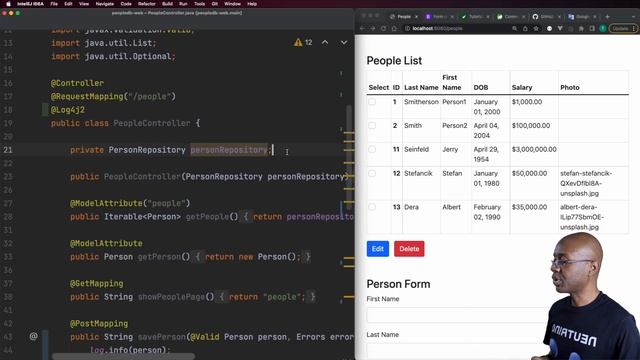Open the Build menu
The height and width of the screenshot is (360, 640).
click(x=167, y=4)
